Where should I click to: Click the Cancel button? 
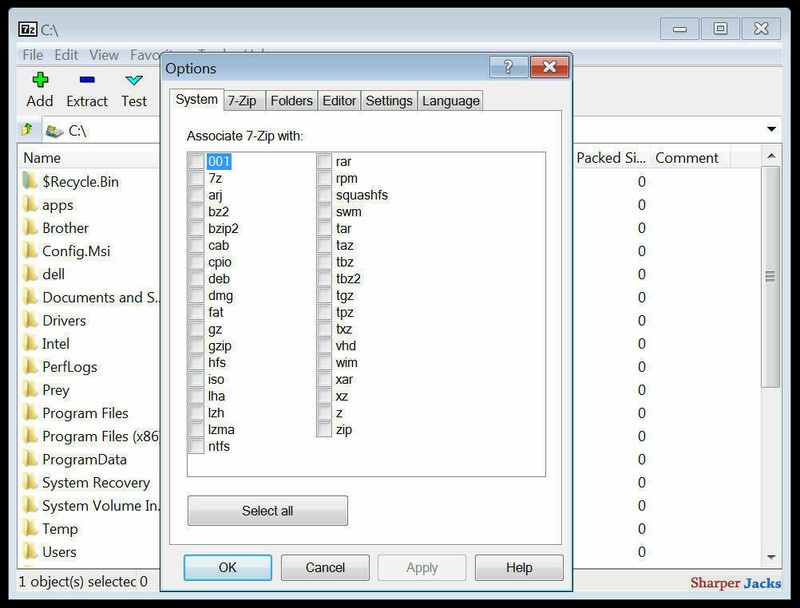325,567
